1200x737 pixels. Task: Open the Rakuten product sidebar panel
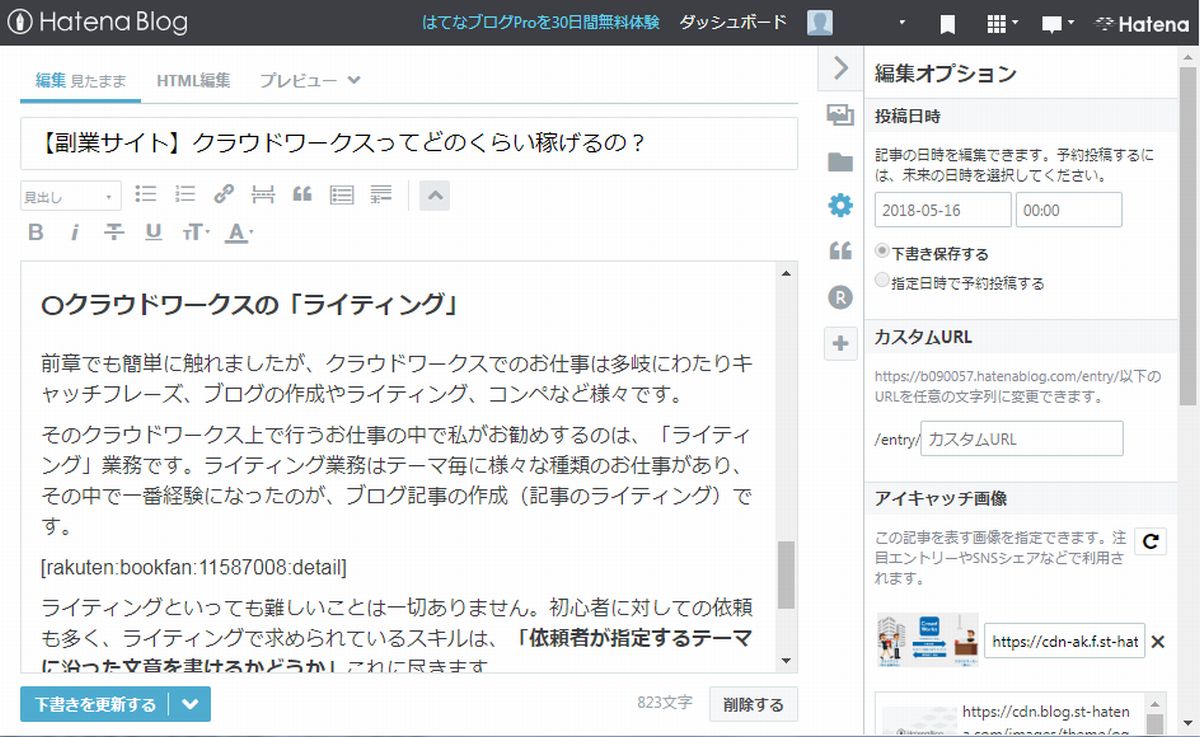pos(840,297)
